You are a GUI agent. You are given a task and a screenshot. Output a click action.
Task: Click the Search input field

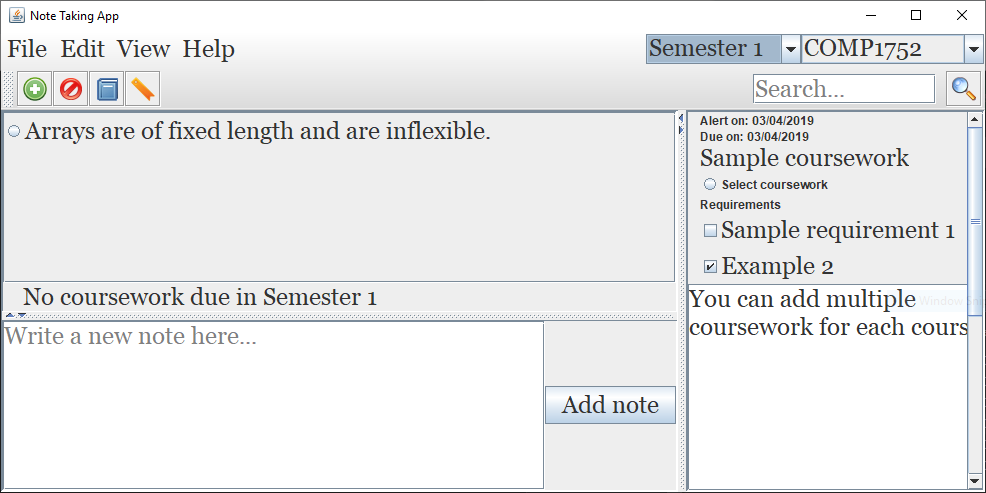pyautogui.click(x=843, y=89)
